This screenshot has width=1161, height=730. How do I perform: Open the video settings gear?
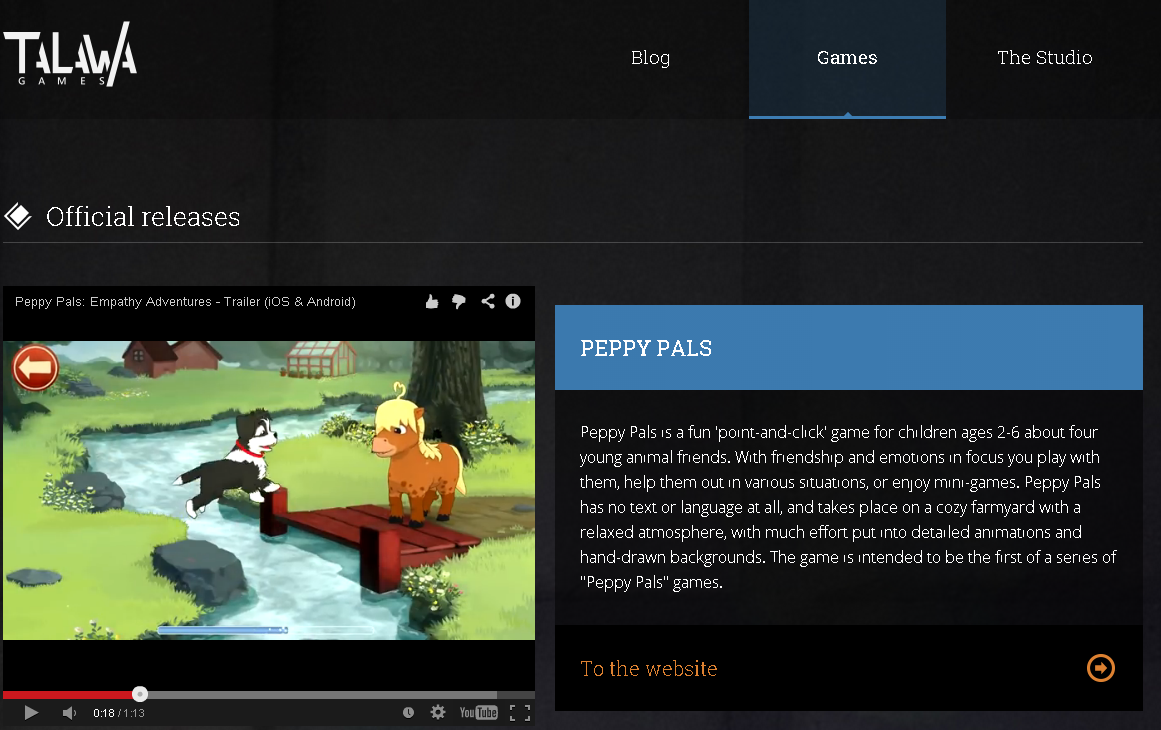coord(437,712)
